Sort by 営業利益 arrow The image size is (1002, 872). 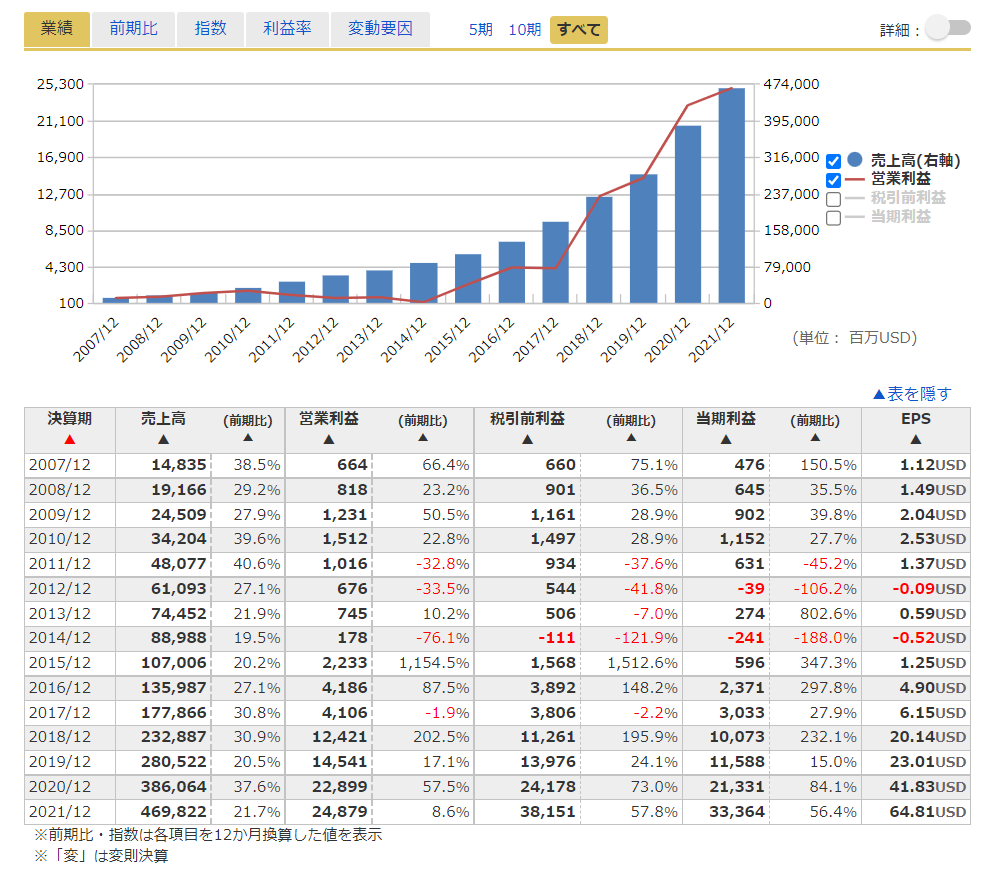coord(329,440)
